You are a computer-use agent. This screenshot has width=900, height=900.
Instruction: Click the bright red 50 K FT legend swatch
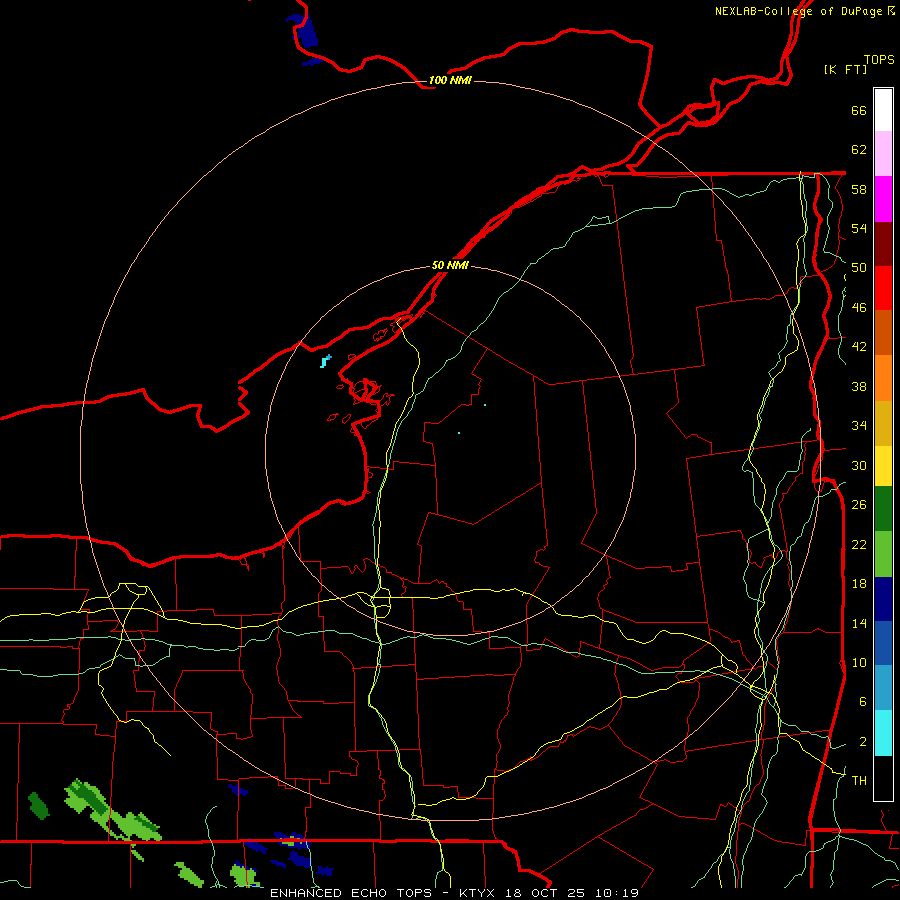[x=883, y=289]
